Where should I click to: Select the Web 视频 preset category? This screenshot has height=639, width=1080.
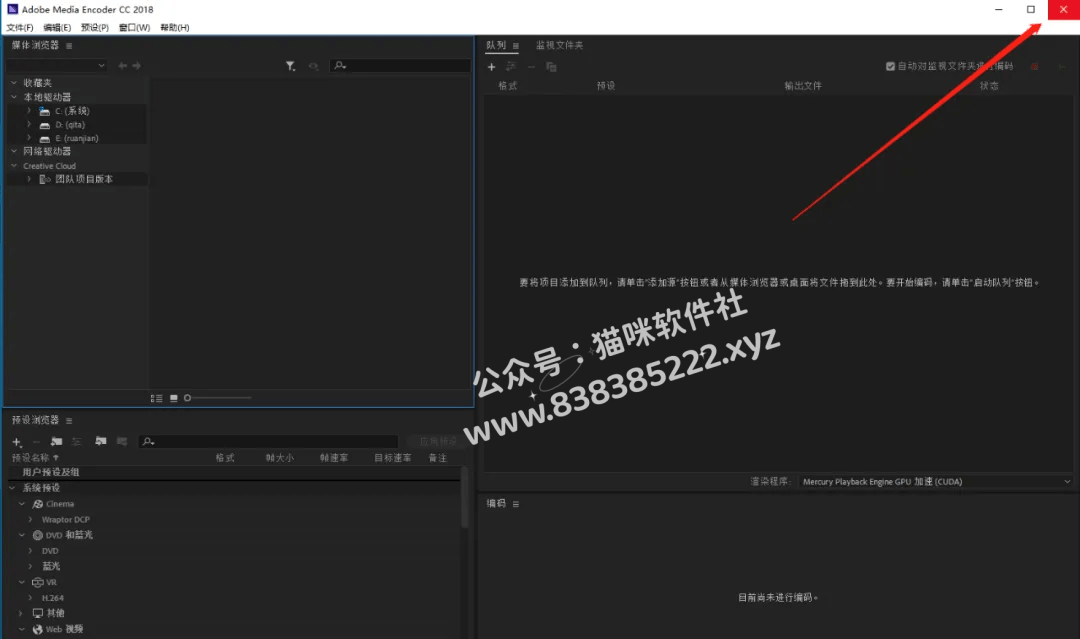64,629
